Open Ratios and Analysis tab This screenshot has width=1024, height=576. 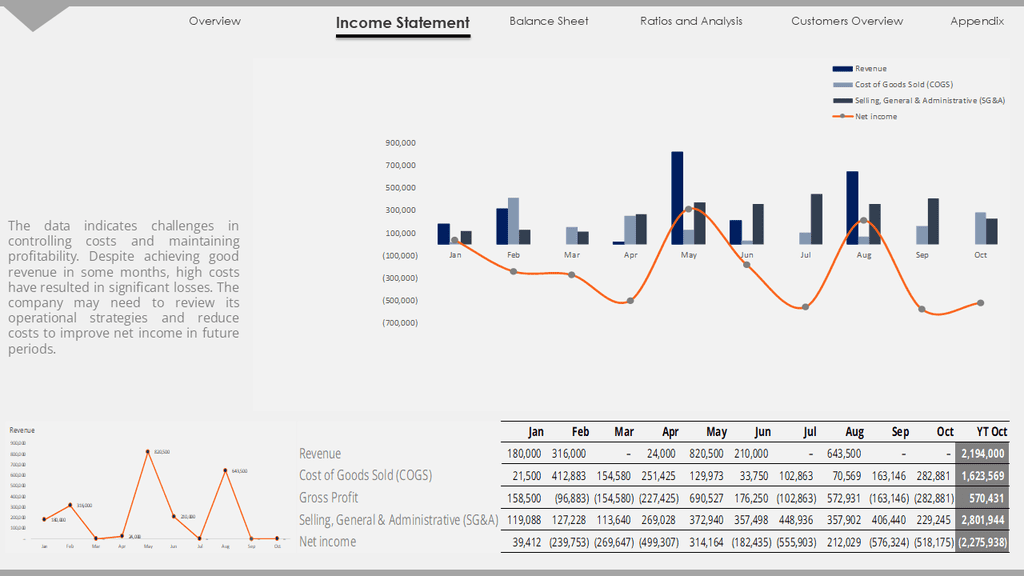click(x=691, y=21)
